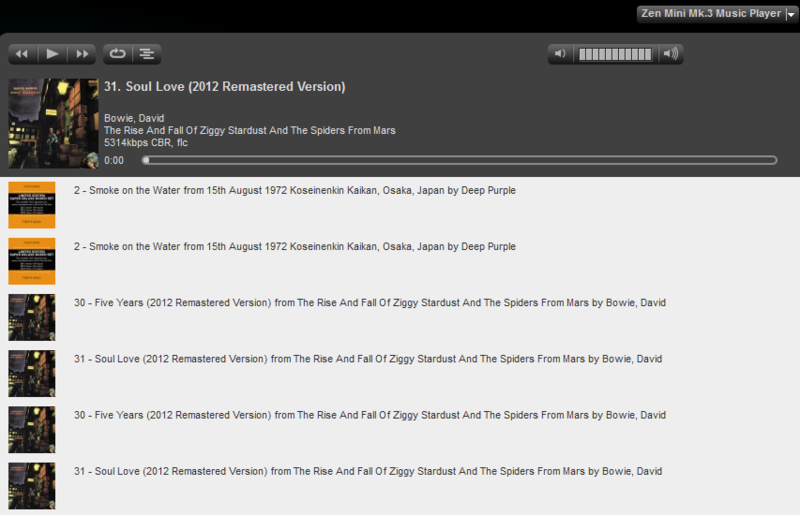Skip to next track with forward button
800x515 pixels.
coord(83,54)
